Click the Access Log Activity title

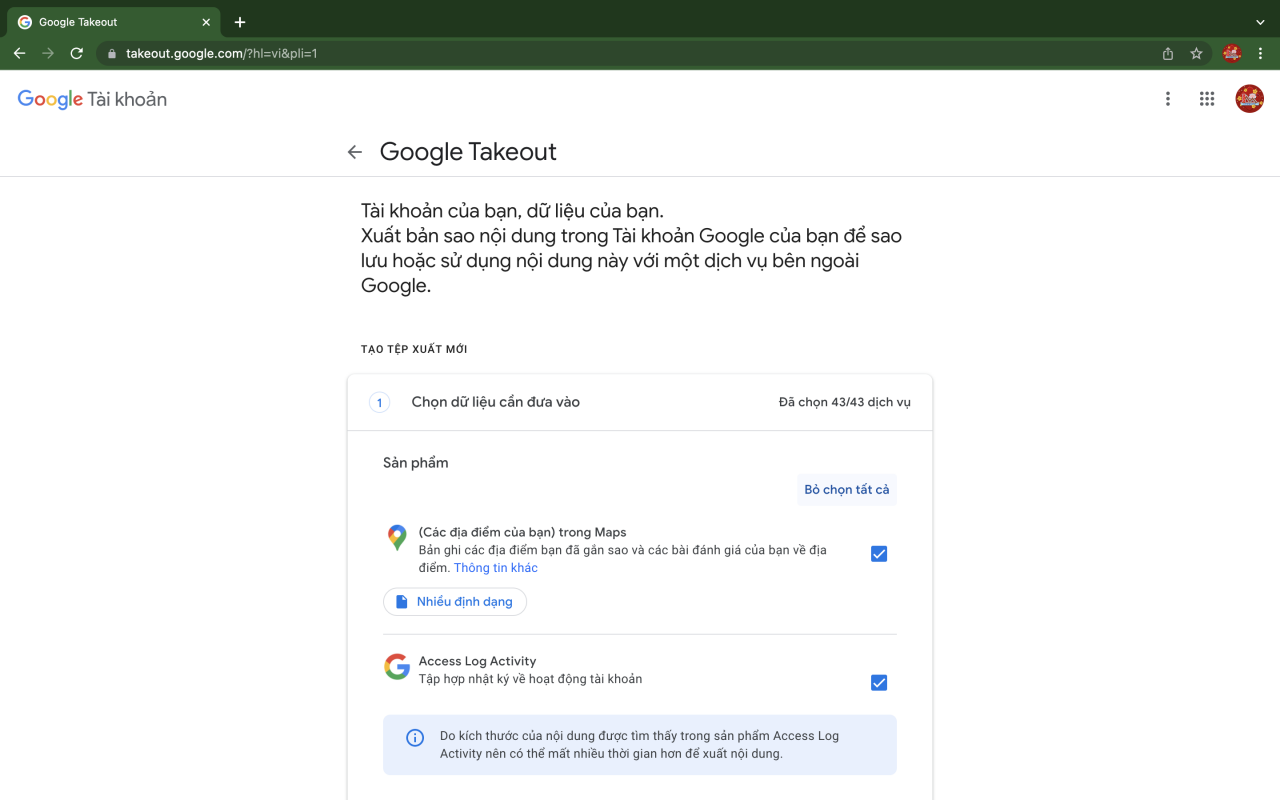(x=478, y=661)
